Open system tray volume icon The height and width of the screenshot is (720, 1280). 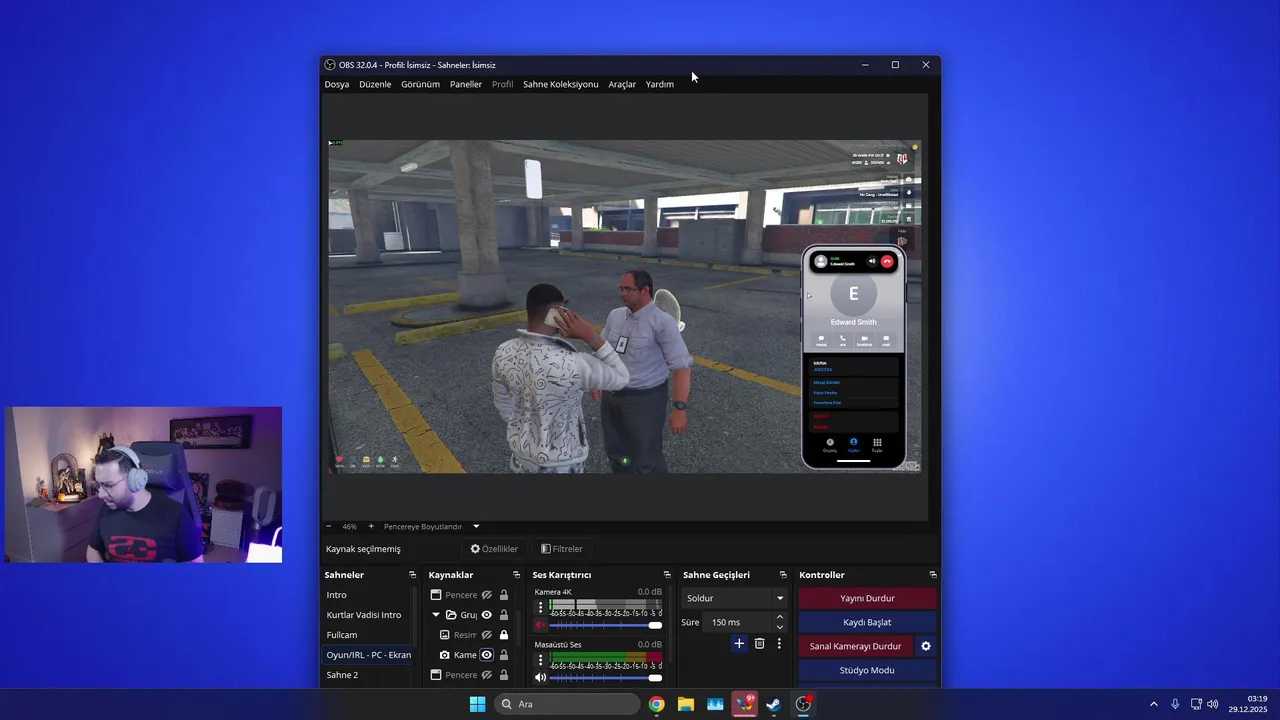pyautogui.click(x=1213, y=704)
